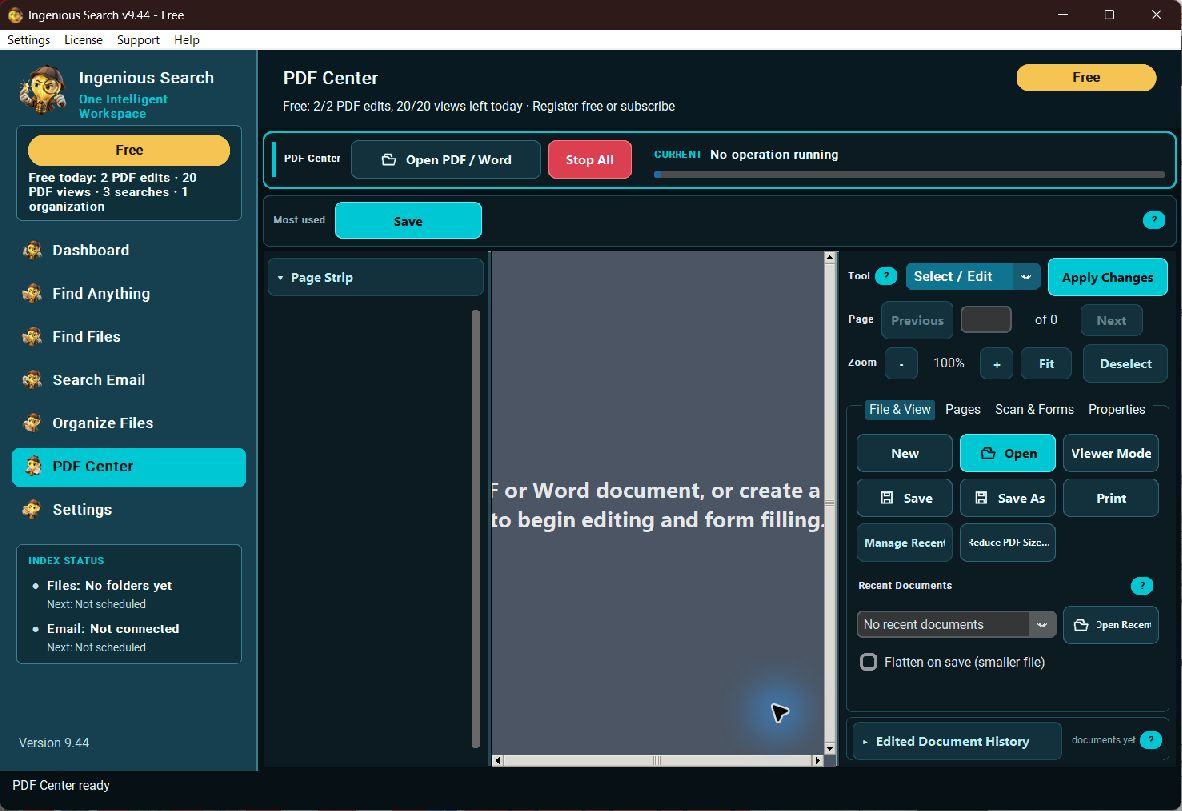Click the Find Anything sidebar icon

point(32,293)
